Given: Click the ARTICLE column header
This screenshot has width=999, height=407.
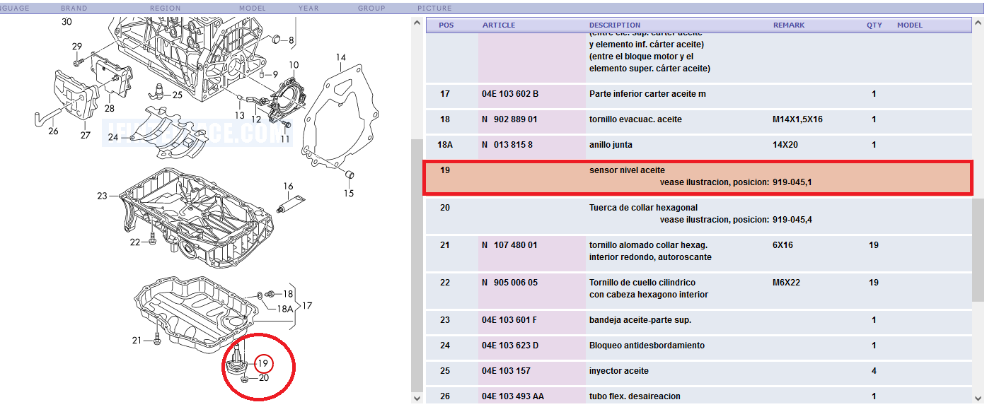Looking at the screenshot, I should click(498, 25).
